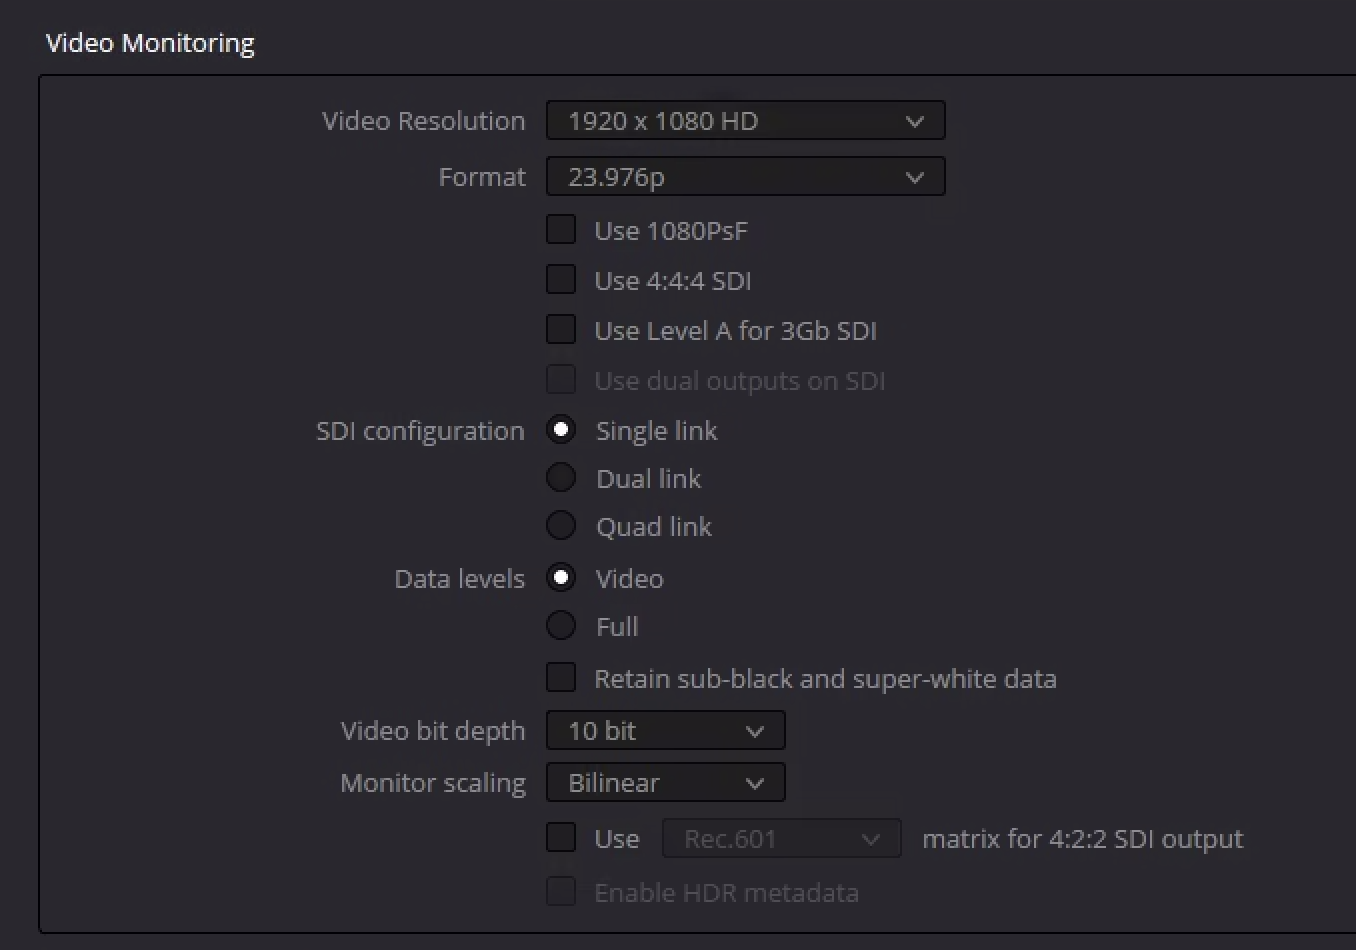Click the Data levels label text
This screenshot has height=950, width=1356.
[x=459, y=579]
